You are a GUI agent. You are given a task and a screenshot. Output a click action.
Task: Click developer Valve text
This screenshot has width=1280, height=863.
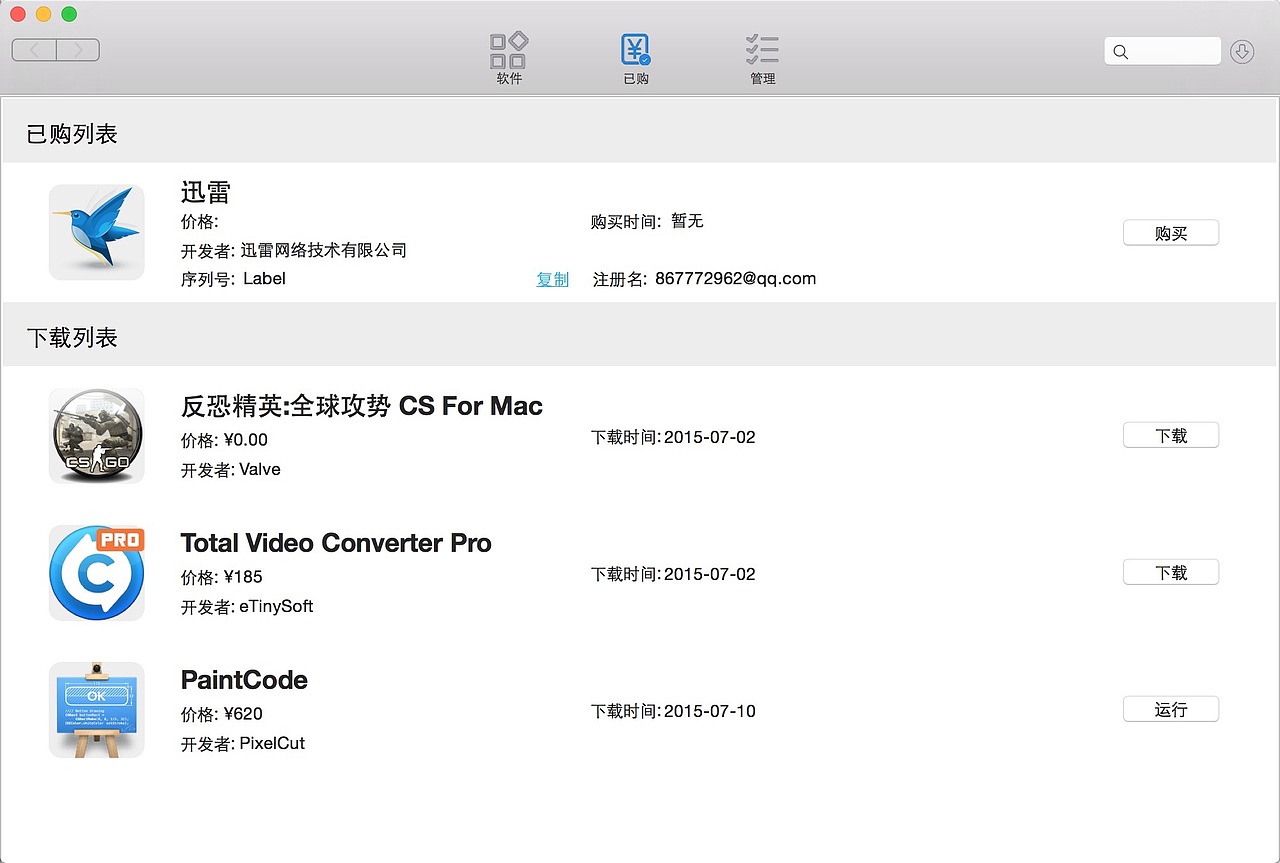tap(260, 469)
